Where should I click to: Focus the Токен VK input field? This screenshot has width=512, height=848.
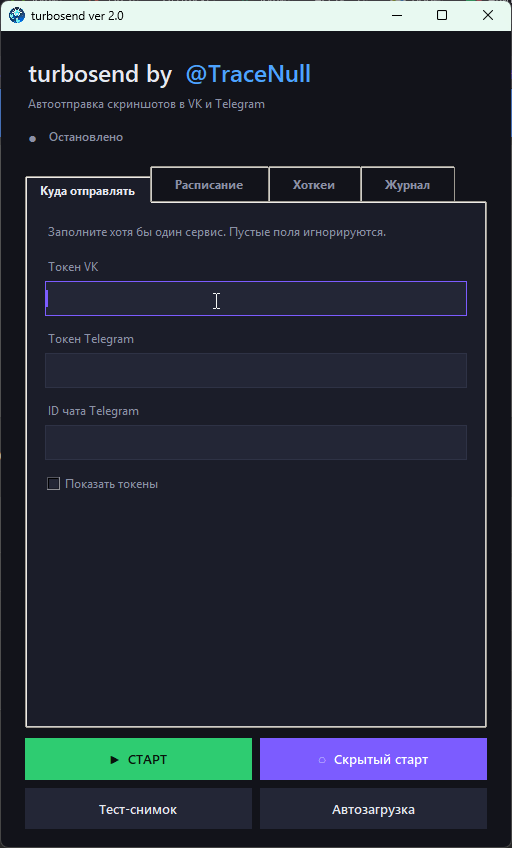point(256,299)
